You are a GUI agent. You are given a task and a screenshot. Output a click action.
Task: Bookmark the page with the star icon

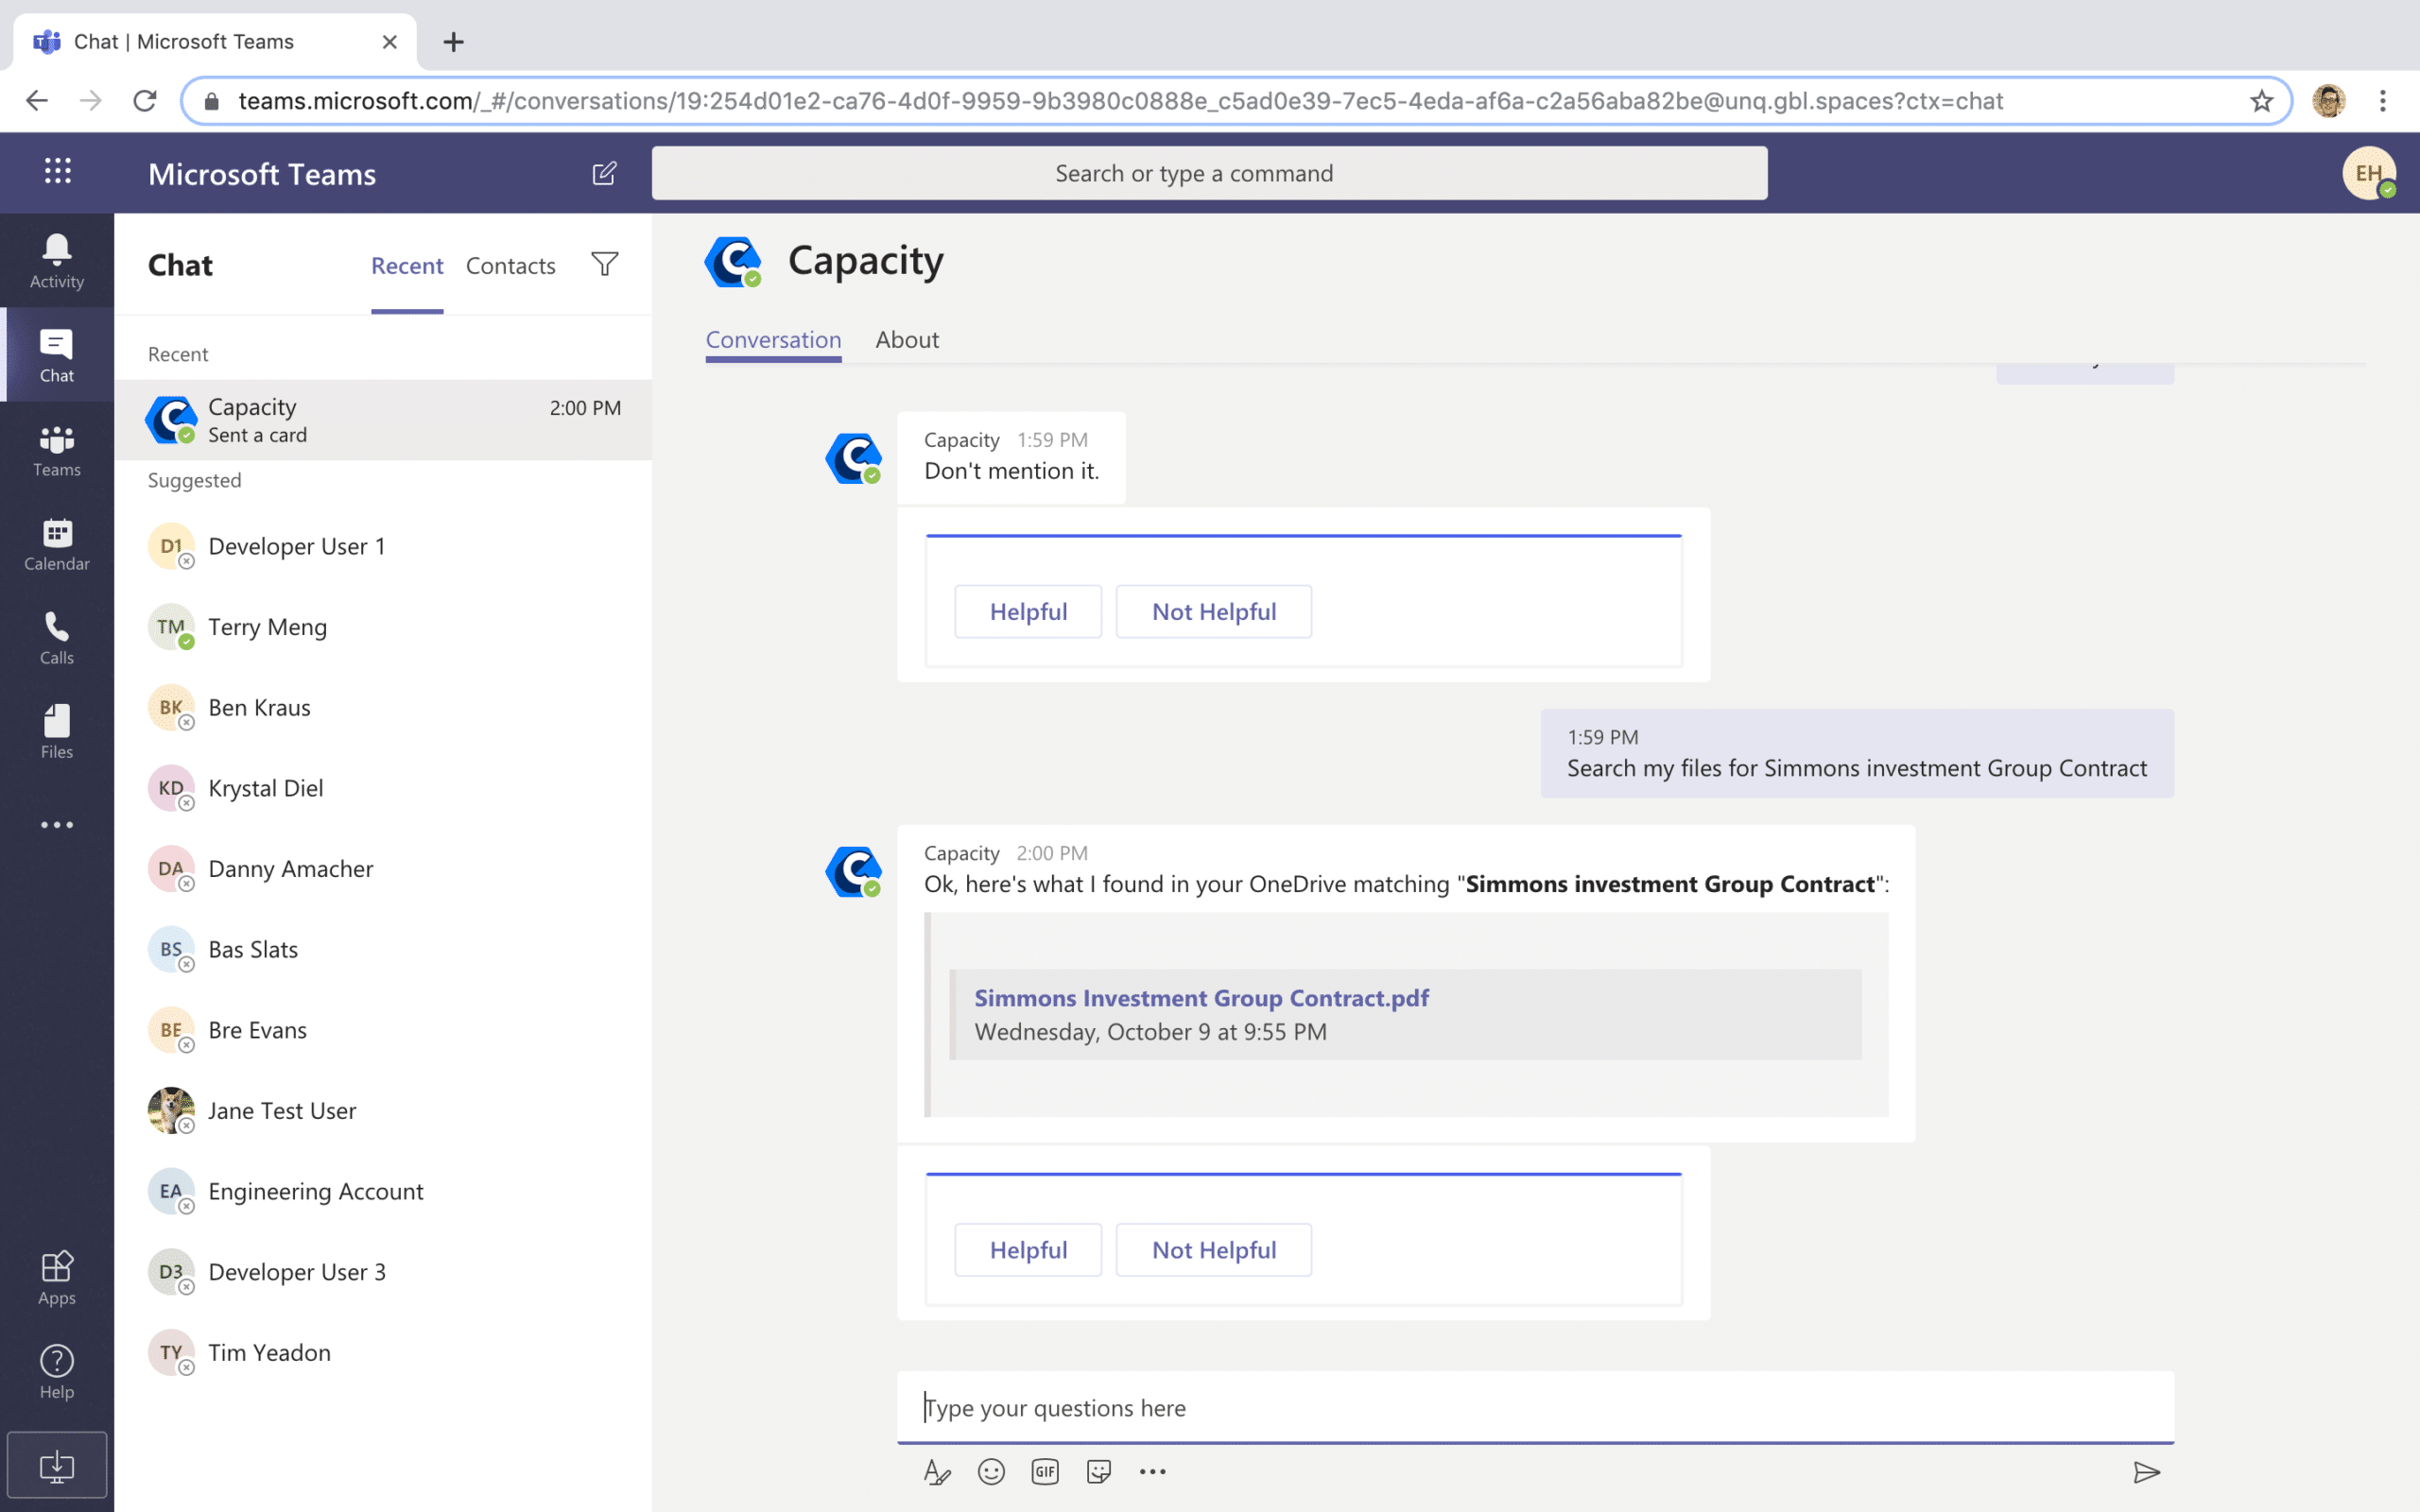click(2261, 101)
